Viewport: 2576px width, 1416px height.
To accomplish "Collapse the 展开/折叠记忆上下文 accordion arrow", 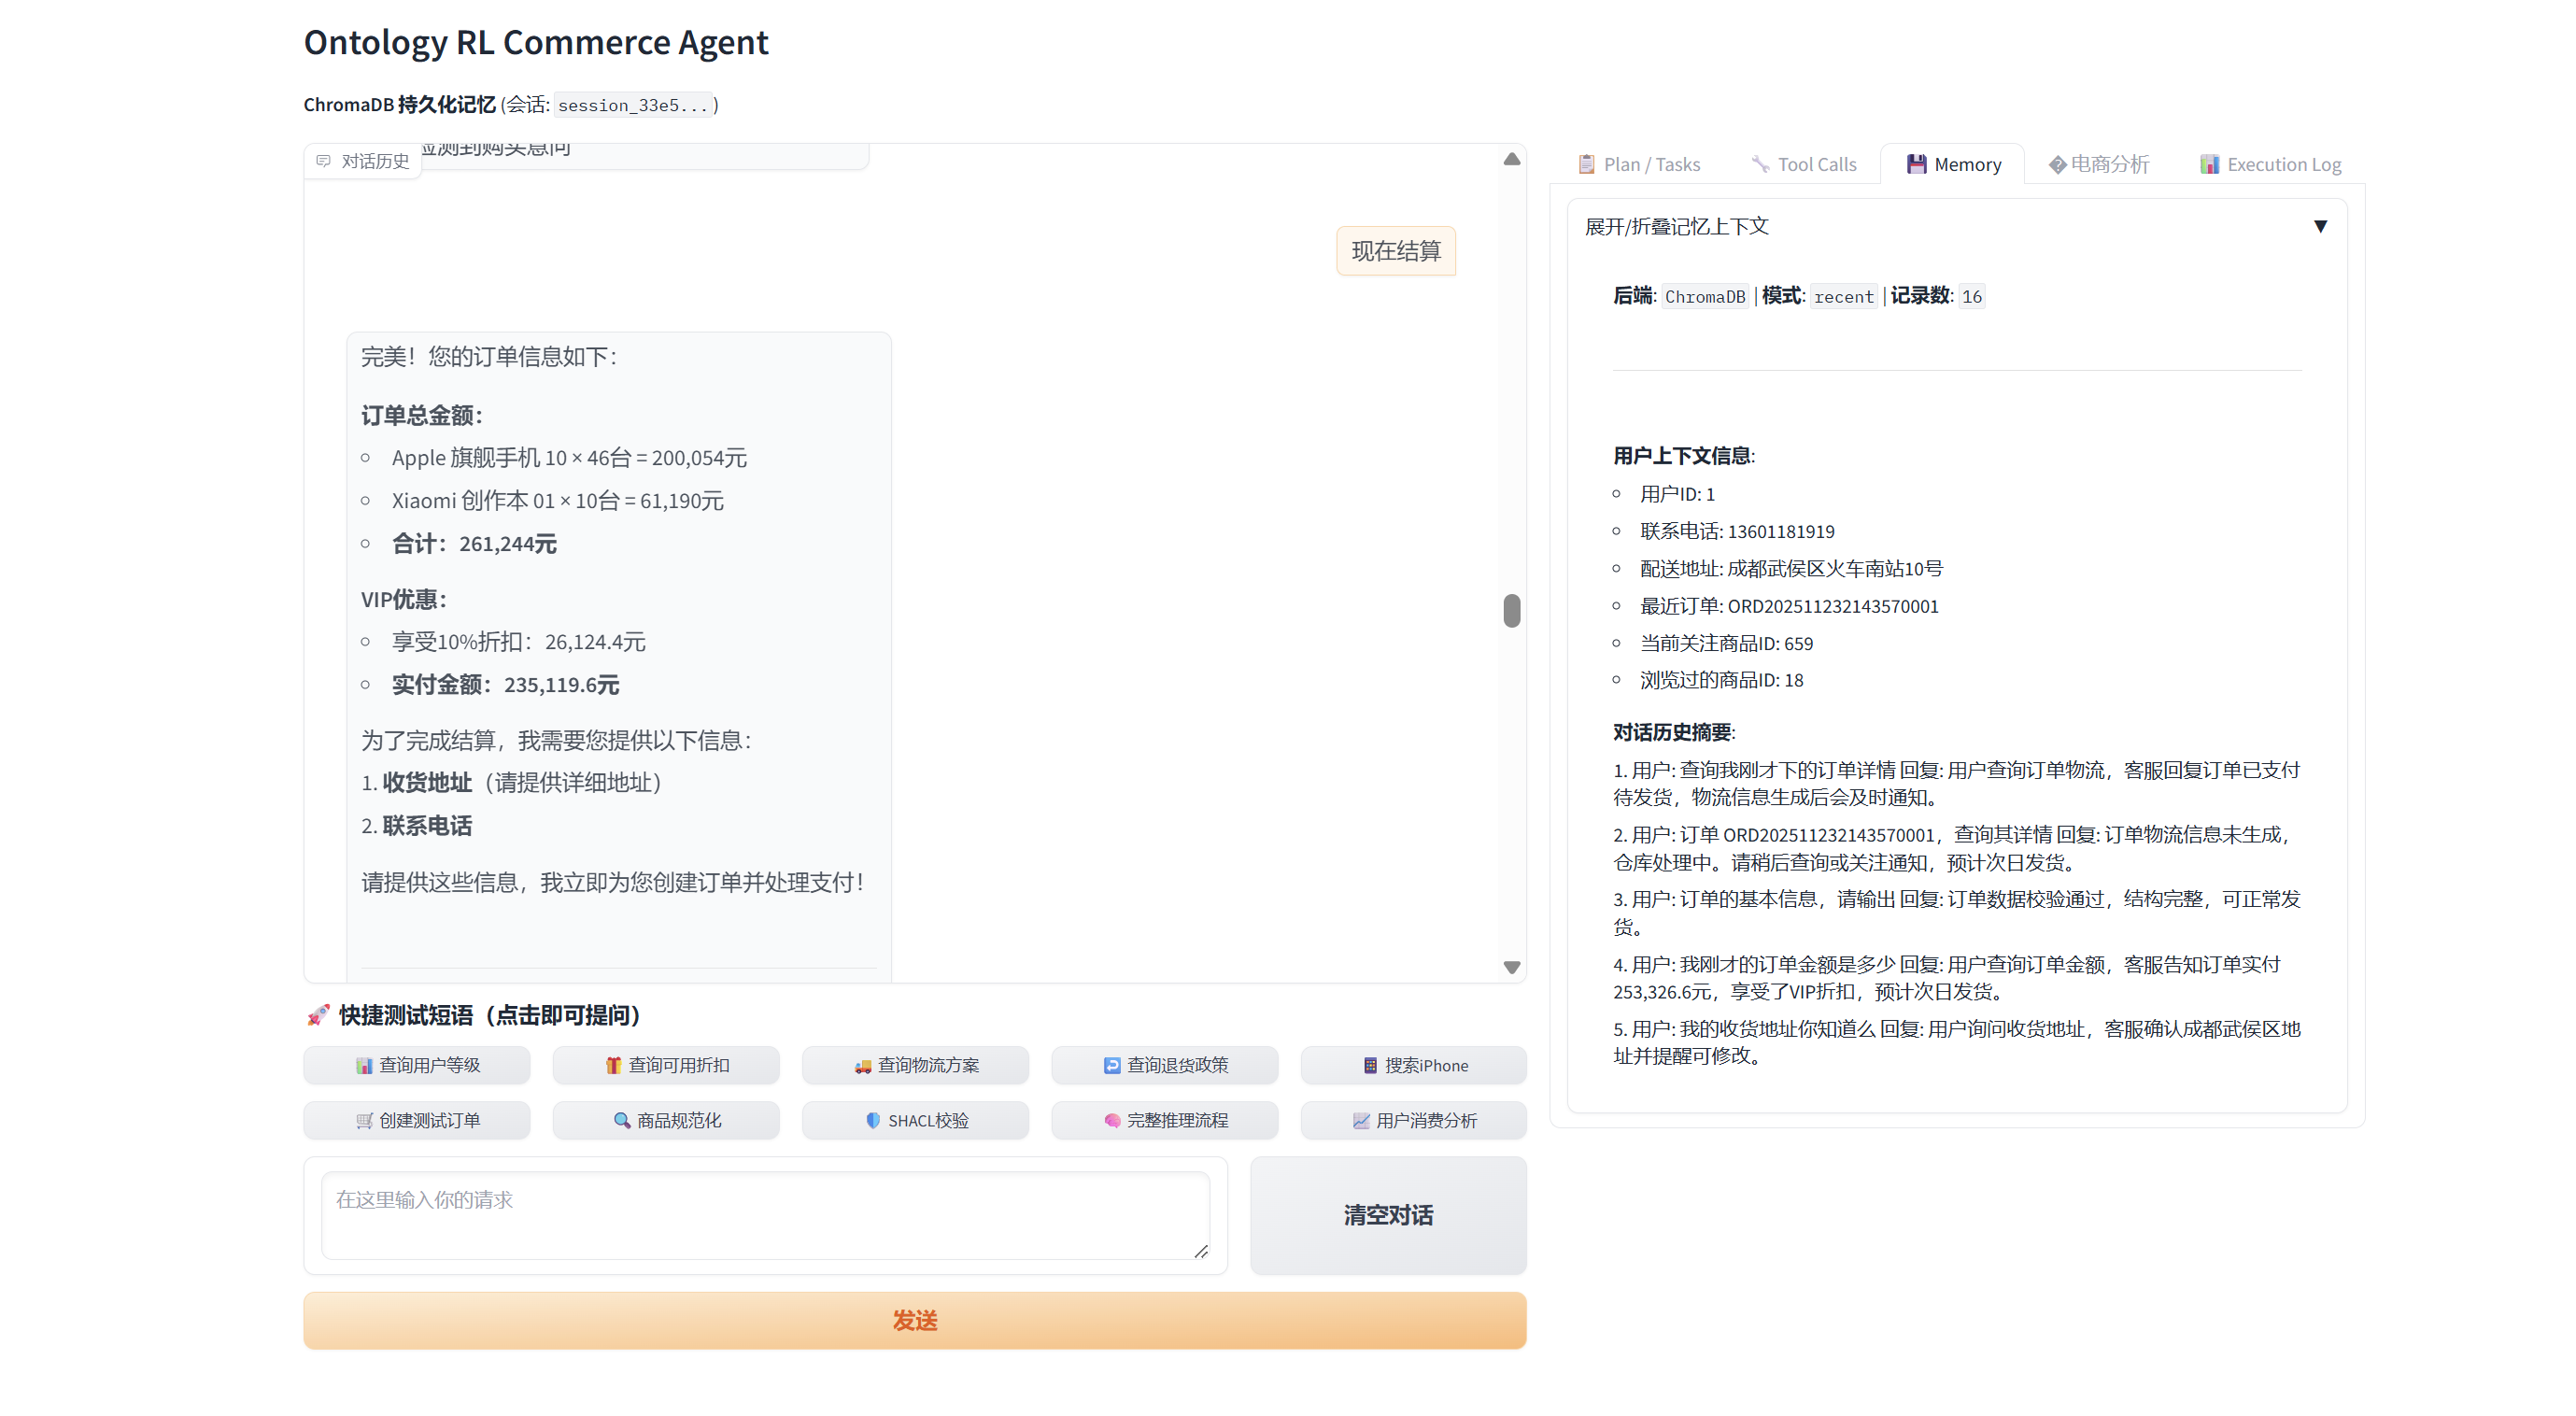I will click(x=2320, y=227).
